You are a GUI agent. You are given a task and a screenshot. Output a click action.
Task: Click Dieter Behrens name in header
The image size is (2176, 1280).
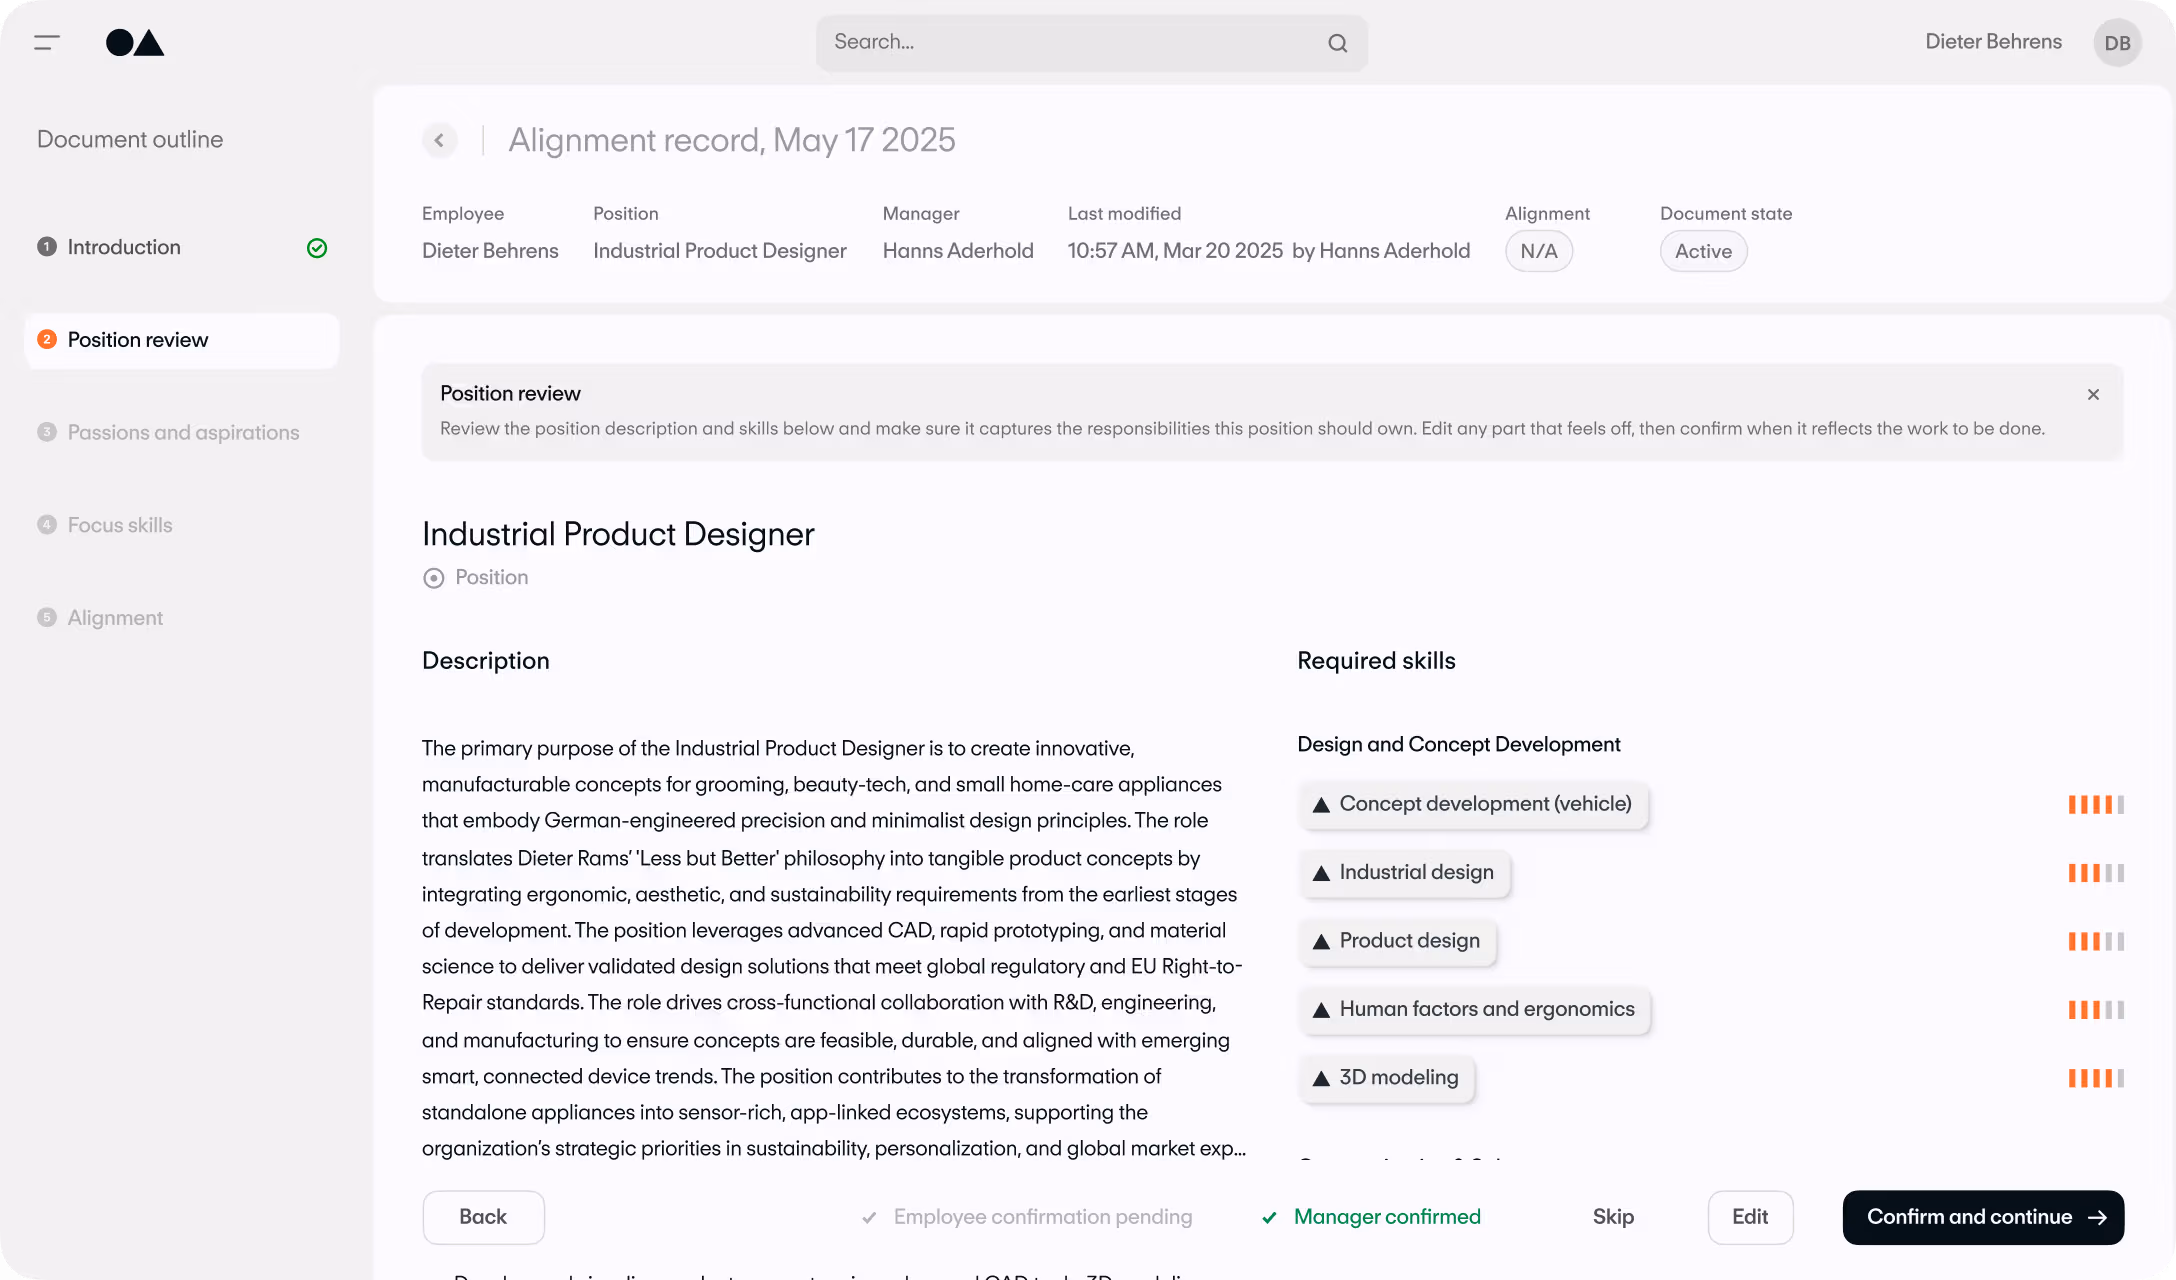click(1993, 42)
